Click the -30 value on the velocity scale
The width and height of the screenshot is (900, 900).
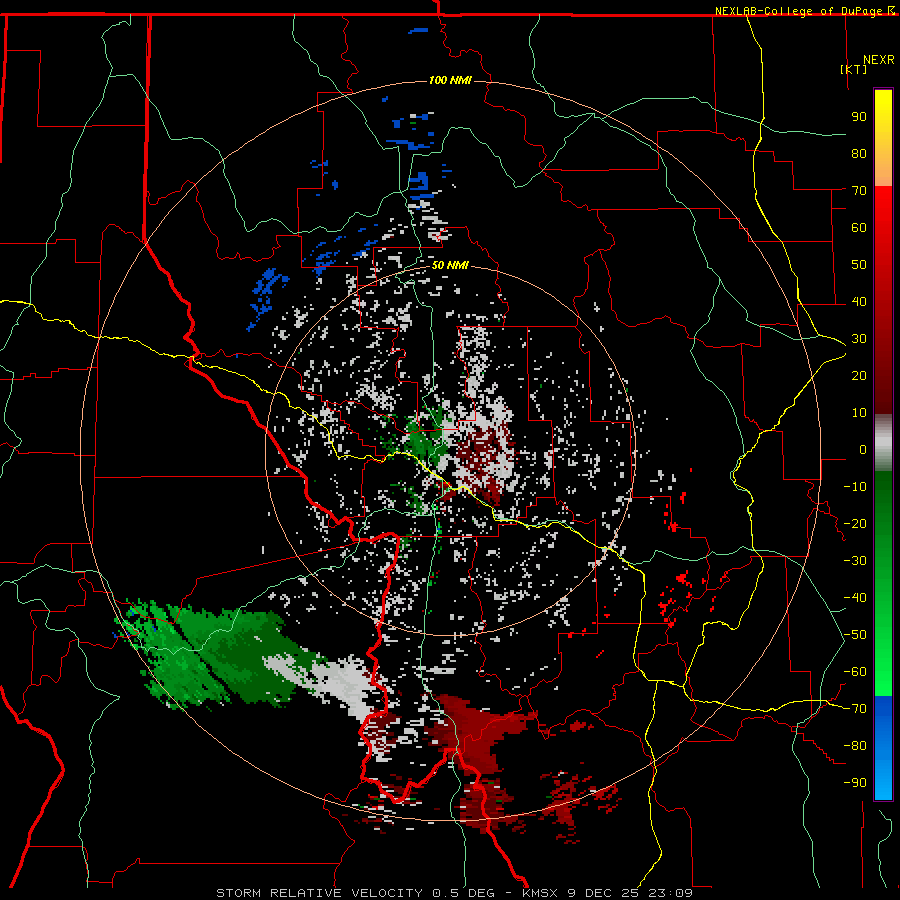(855, 561)
